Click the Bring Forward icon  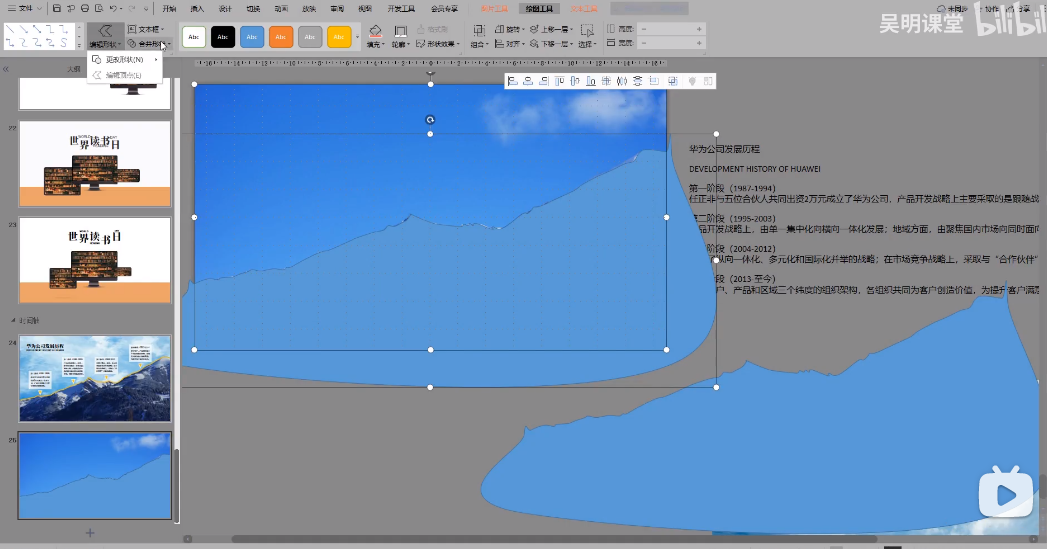click(534, 29)
